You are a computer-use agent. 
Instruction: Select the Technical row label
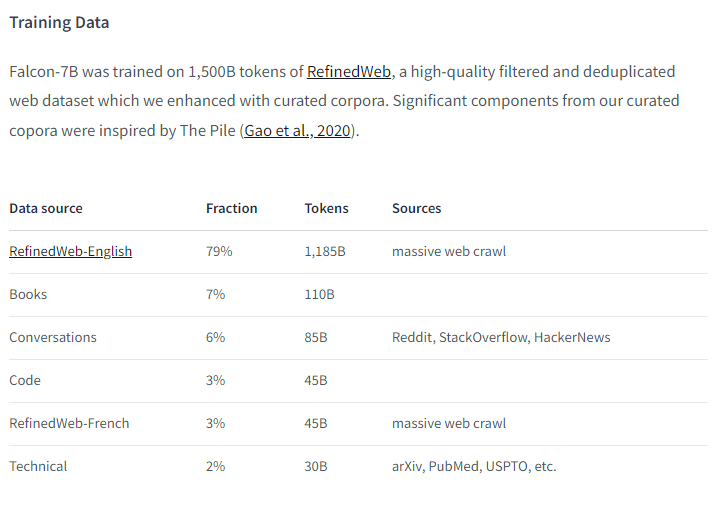coord(38,466)
